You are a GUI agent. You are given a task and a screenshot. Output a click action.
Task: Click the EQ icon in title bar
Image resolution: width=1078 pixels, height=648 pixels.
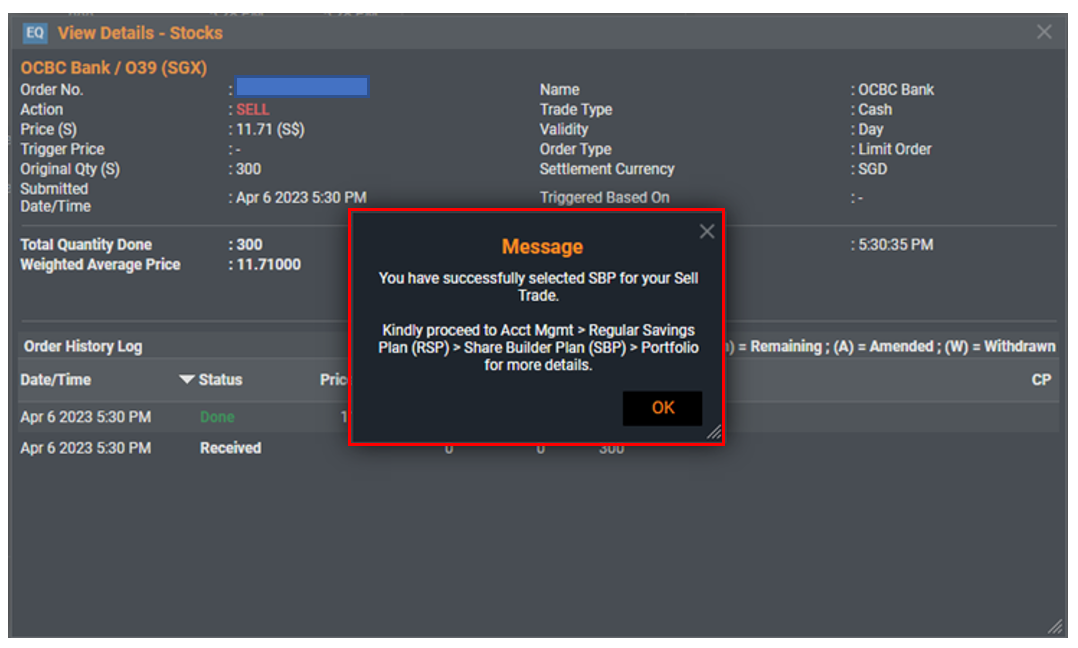pyautogui.click(x=35, y=32)
